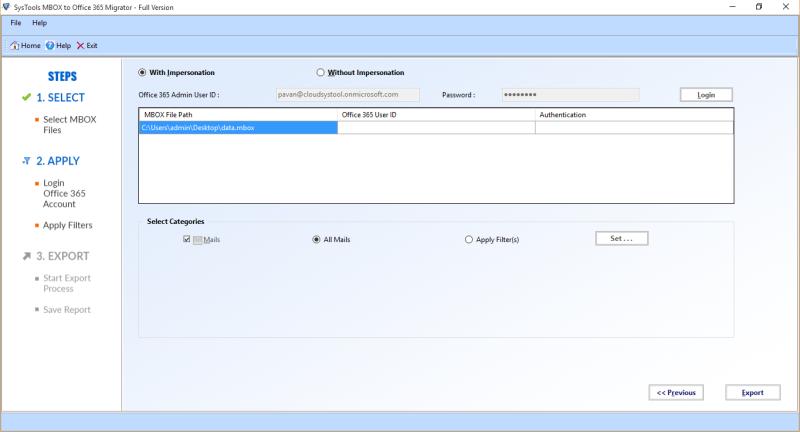Go back with the << Previous button

676,392
